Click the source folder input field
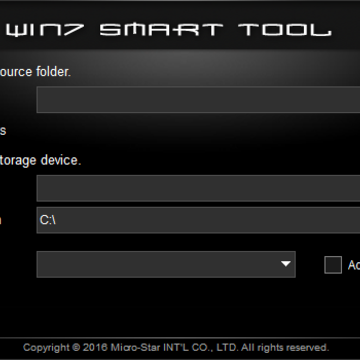Screen dimensions: 360x360 [x=198, y=100]
